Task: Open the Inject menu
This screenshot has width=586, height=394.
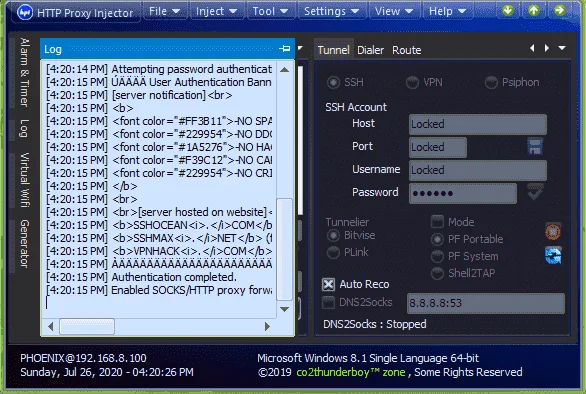Action: (217, 11)
